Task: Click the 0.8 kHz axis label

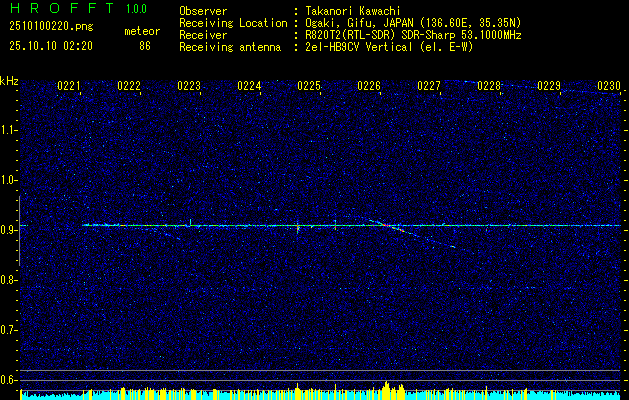Action: pos(9,280)
